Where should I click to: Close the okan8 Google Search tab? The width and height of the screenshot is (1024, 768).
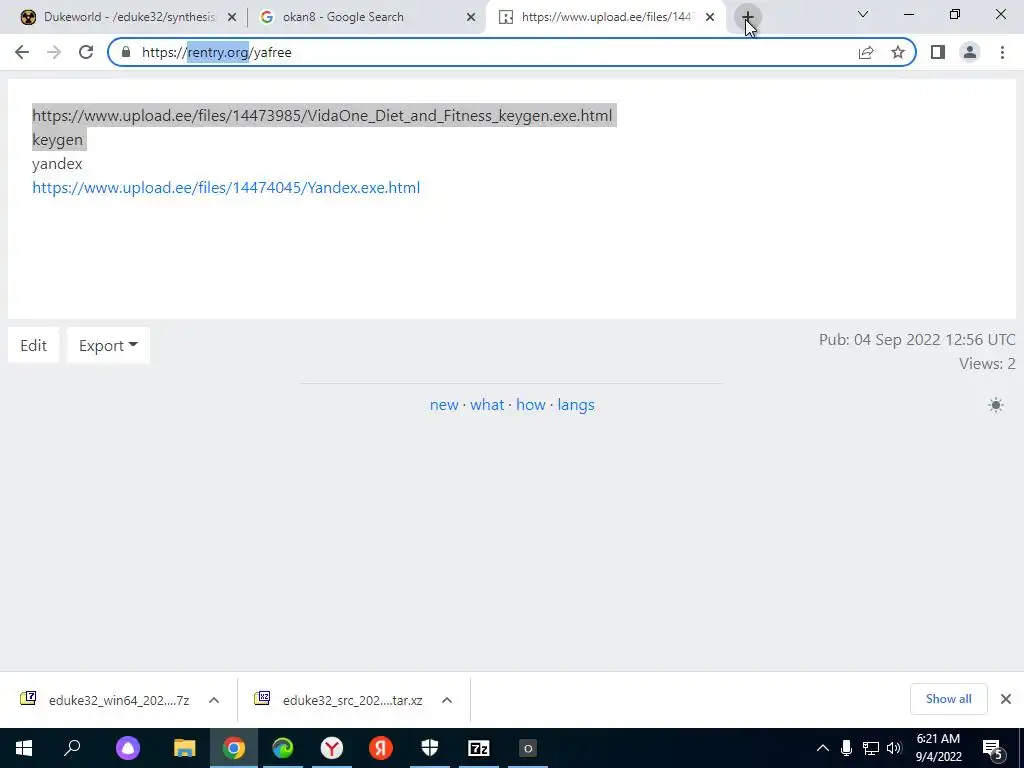[471, 17]
